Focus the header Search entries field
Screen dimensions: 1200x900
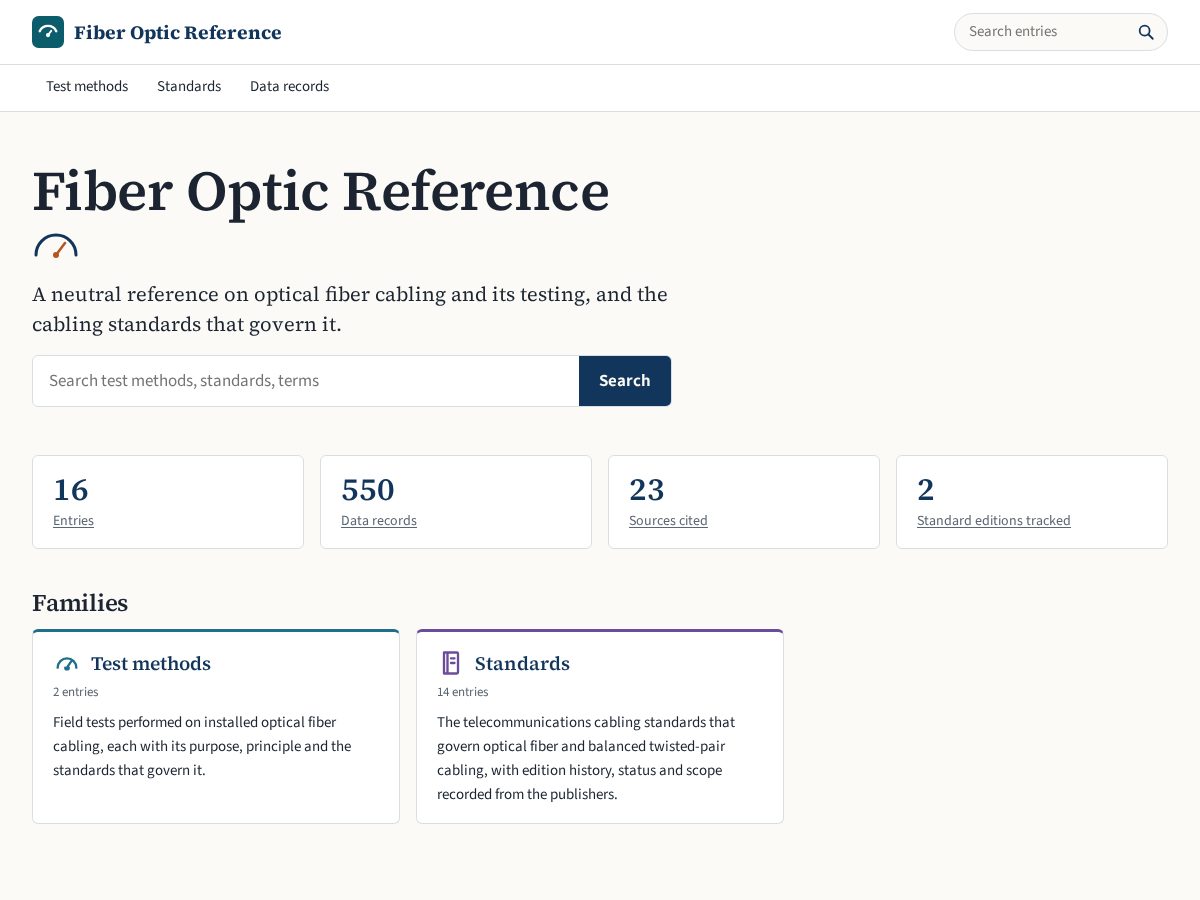tap(1046, 32)
